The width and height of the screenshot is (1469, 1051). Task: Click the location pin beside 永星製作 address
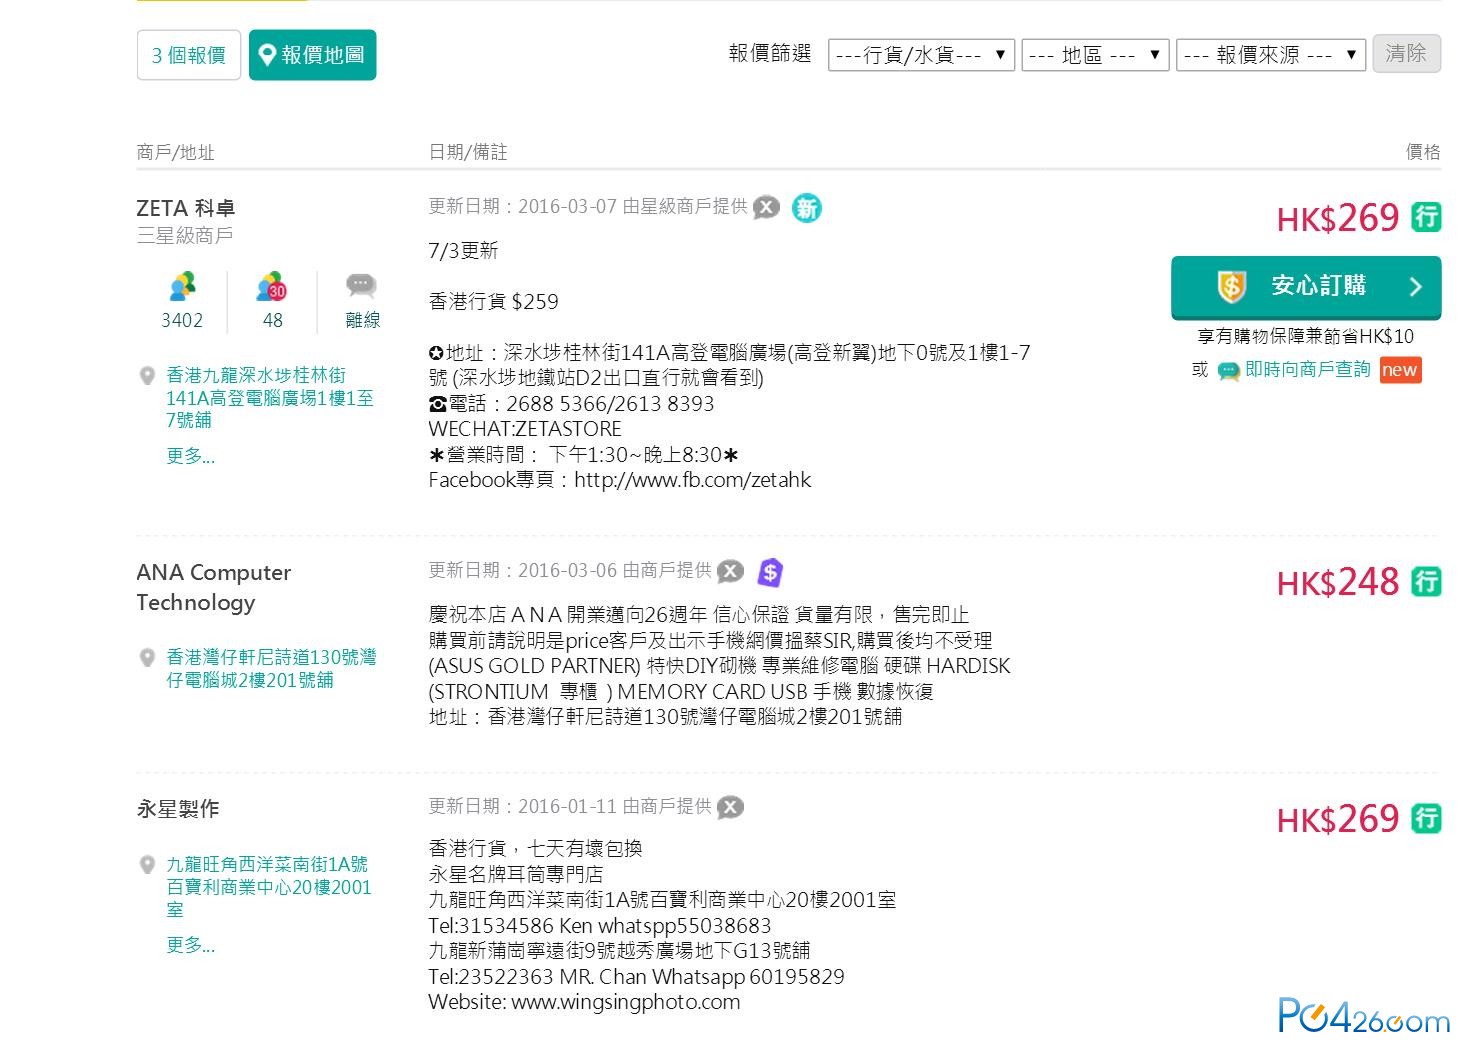tap(147, 865)
